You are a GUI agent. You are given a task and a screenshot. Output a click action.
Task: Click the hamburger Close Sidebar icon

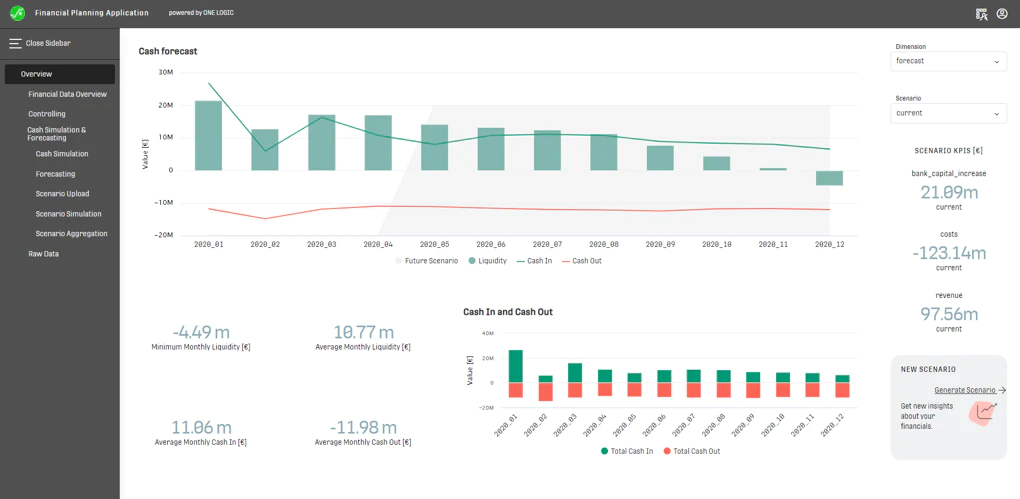pos(15,44)
